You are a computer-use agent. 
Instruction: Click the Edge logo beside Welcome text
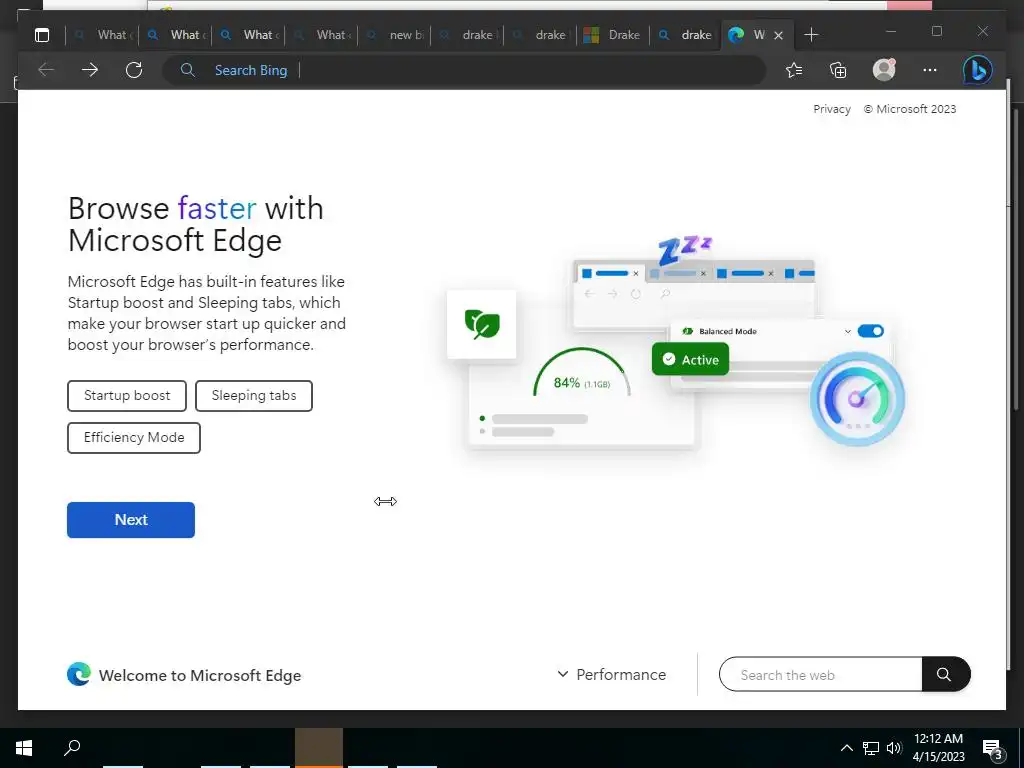(x=79, y=674)
